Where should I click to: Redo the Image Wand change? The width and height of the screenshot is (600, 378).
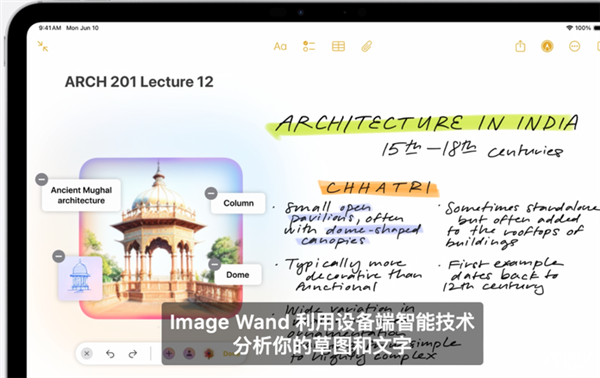[x=132, y=354]
